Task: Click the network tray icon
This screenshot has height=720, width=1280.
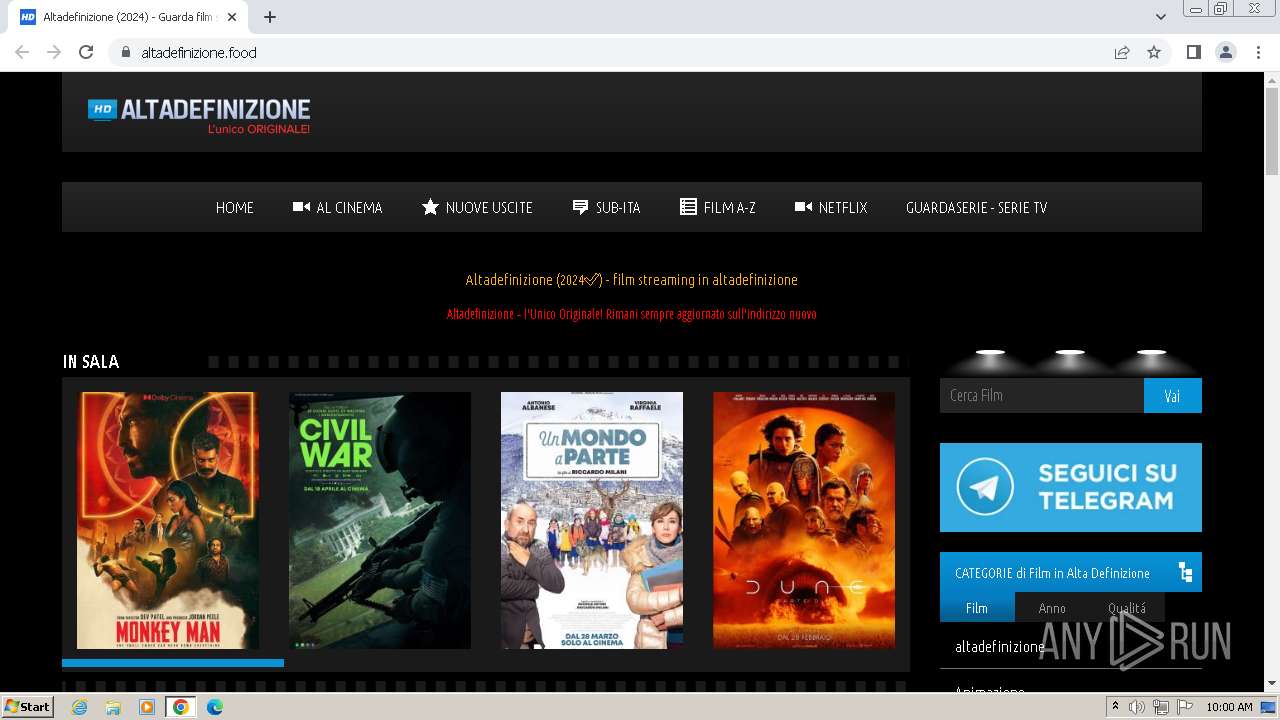Action: [x=1161, y=707]
